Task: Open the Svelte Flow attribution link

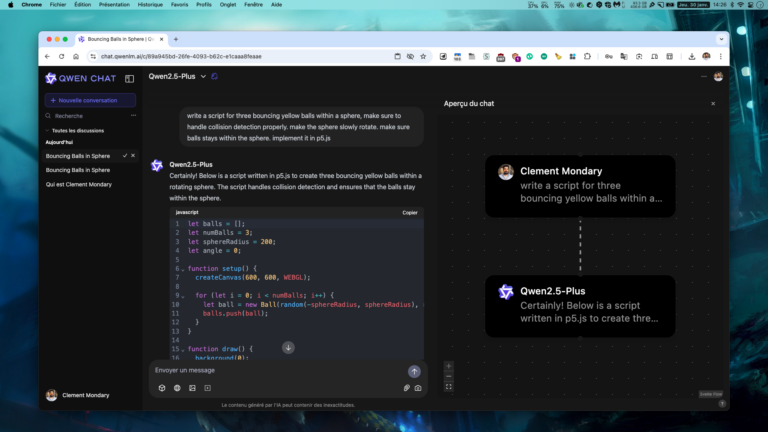Action: pos(711,394)
